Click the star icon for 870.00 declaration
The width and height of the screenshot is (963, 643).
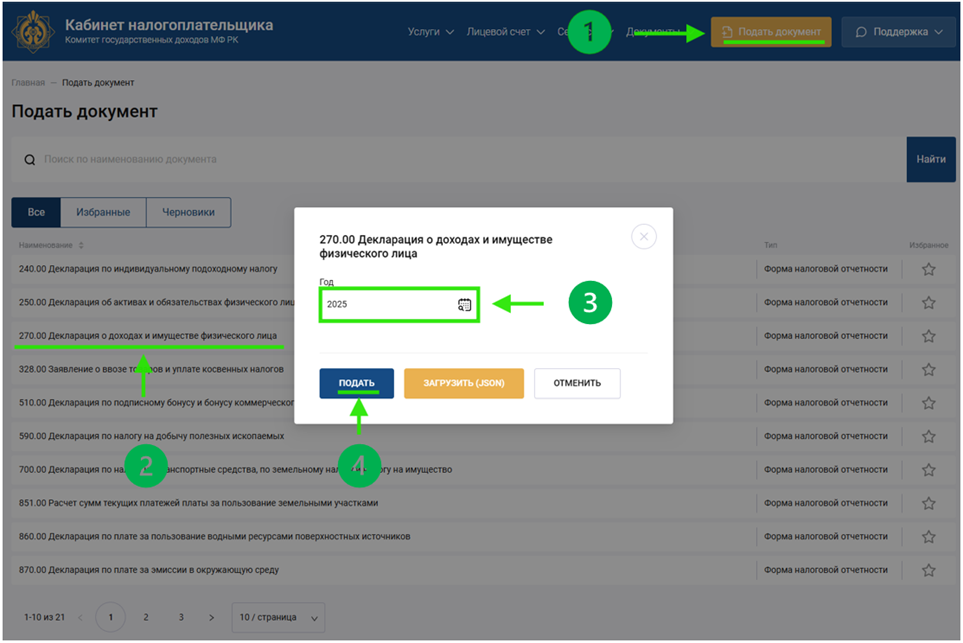[928, 570]
